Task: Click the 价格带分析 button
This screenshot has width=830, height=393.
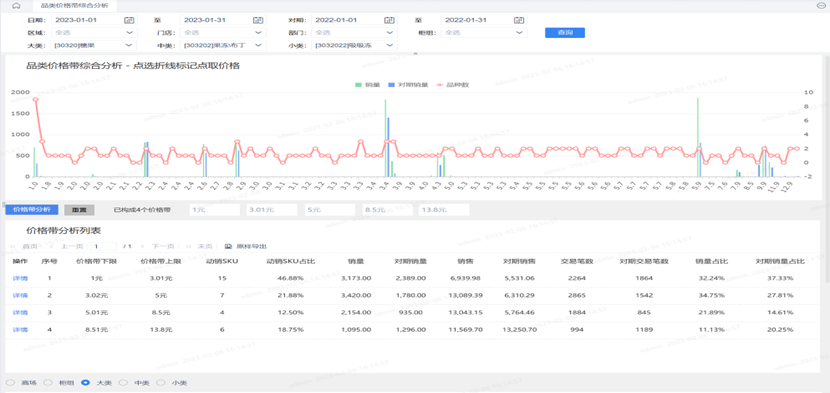Action: 32,210
